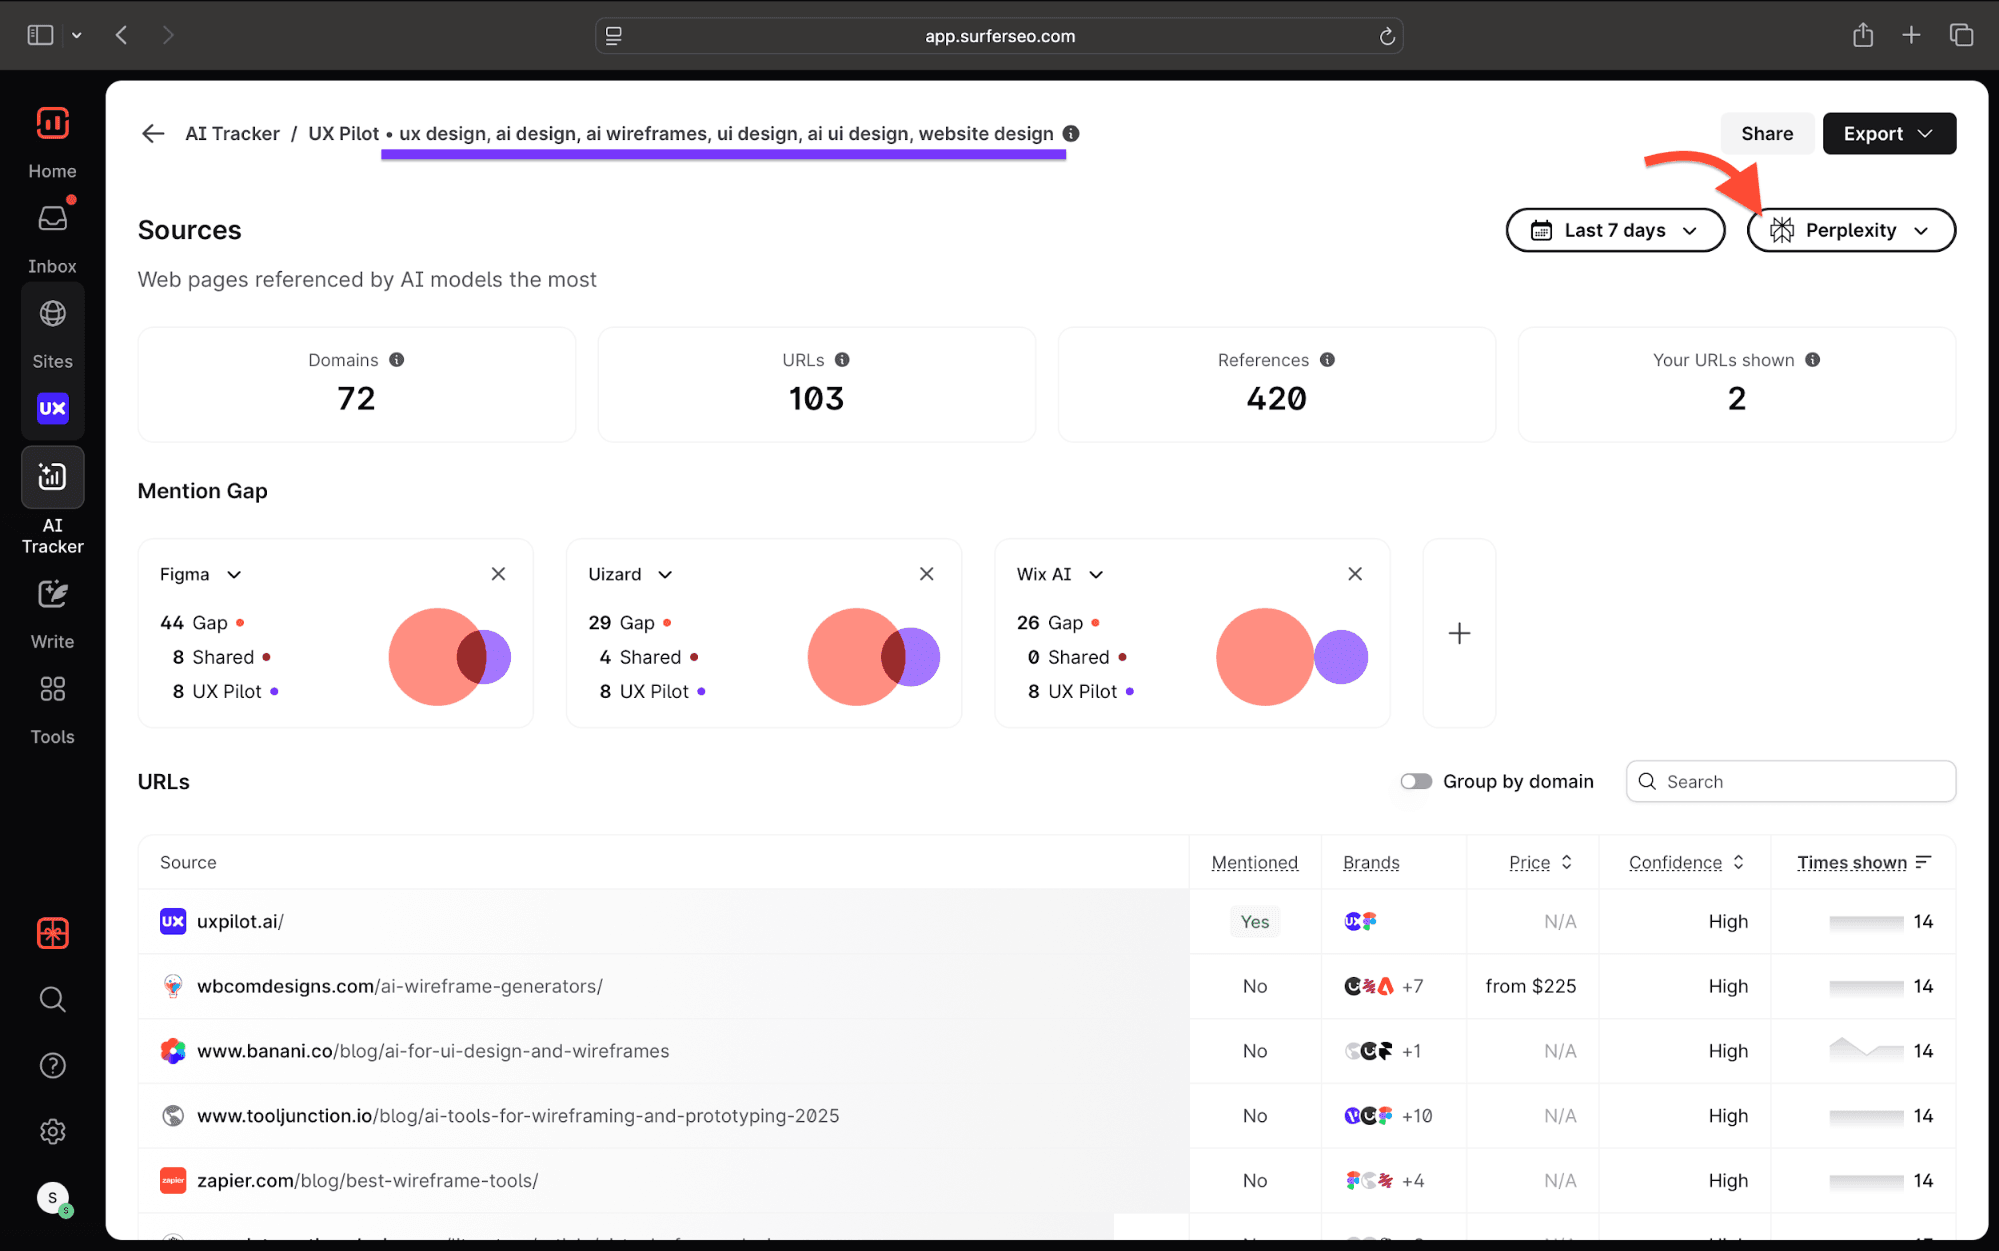Viewport: 1999px width, 1251px height.
Task: Click the browser share icon
Action: [x=1862, y=35]
